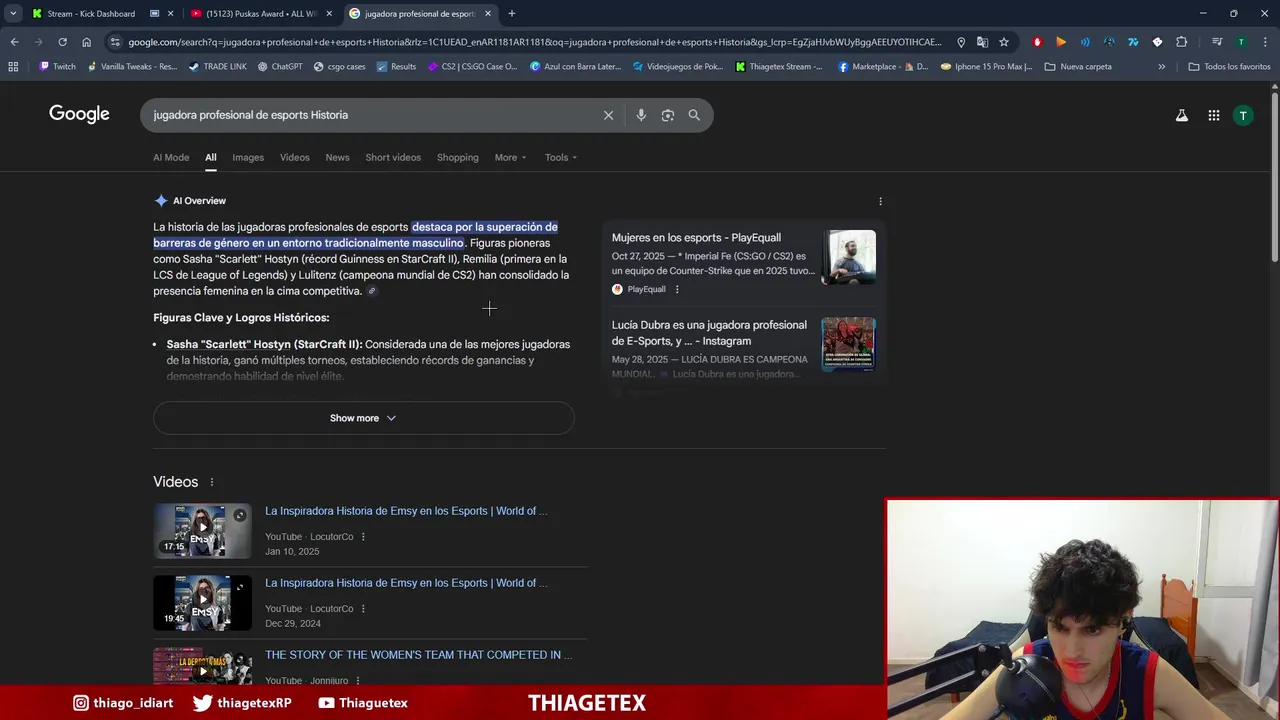Click the browser back arrow
The image size is (1280, 720).
(14, 42)
